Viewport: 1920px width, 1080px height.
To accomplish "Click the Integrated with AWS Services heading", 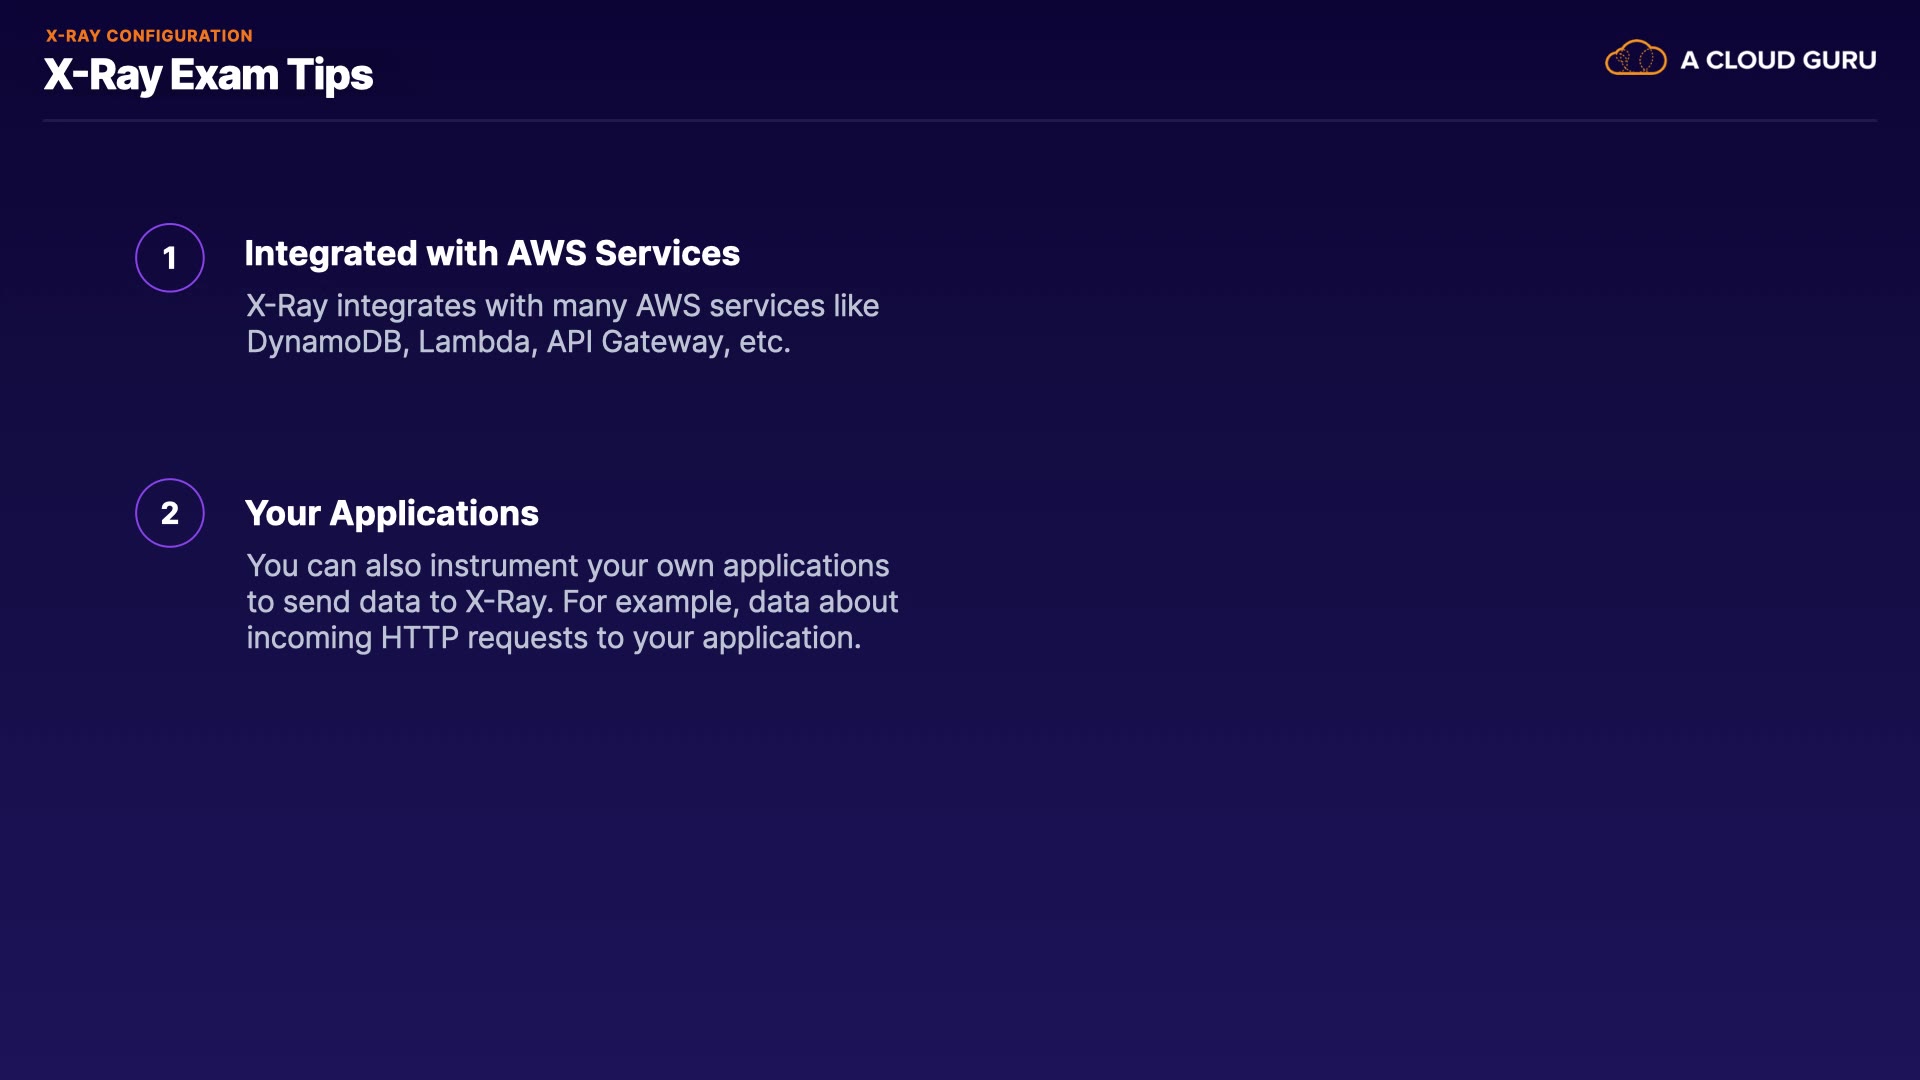I will click(x=492, y=254).
